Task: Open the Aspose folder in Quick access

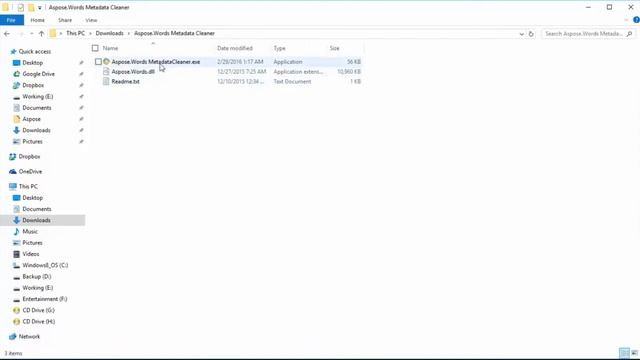Action: point(31,119)
